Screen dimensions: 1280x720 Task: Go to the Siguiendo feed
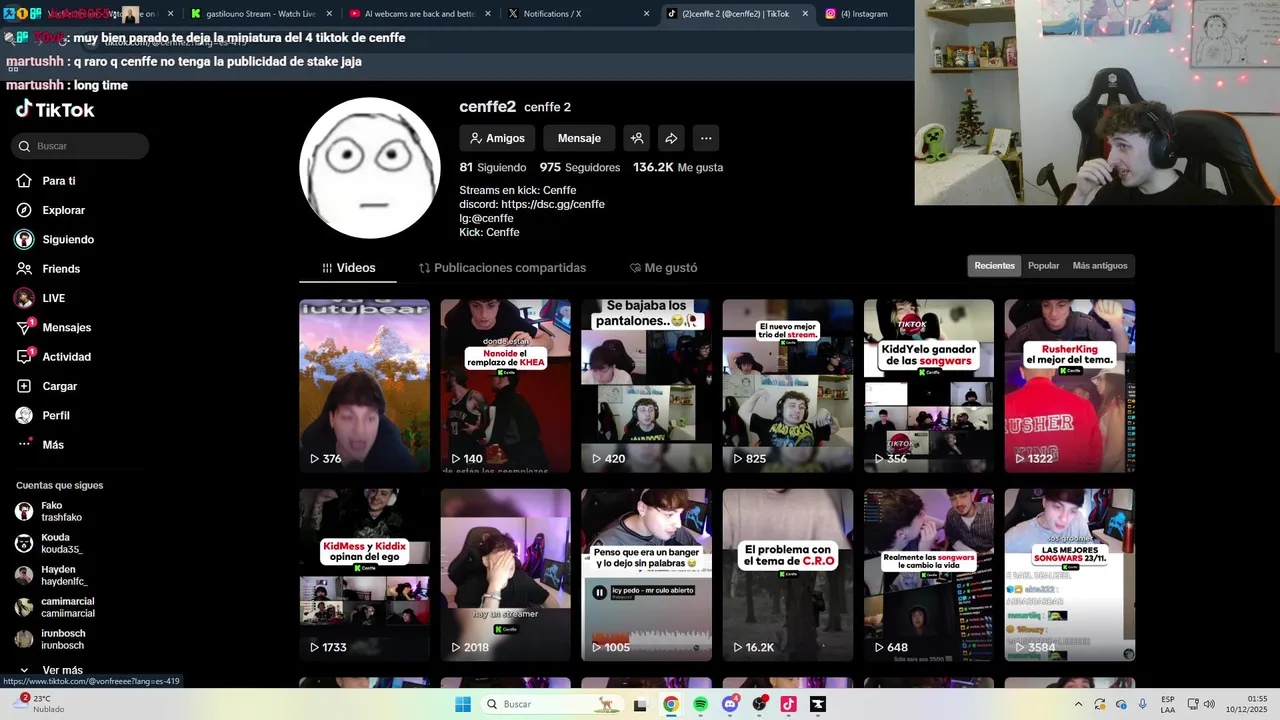pos(68,240)
